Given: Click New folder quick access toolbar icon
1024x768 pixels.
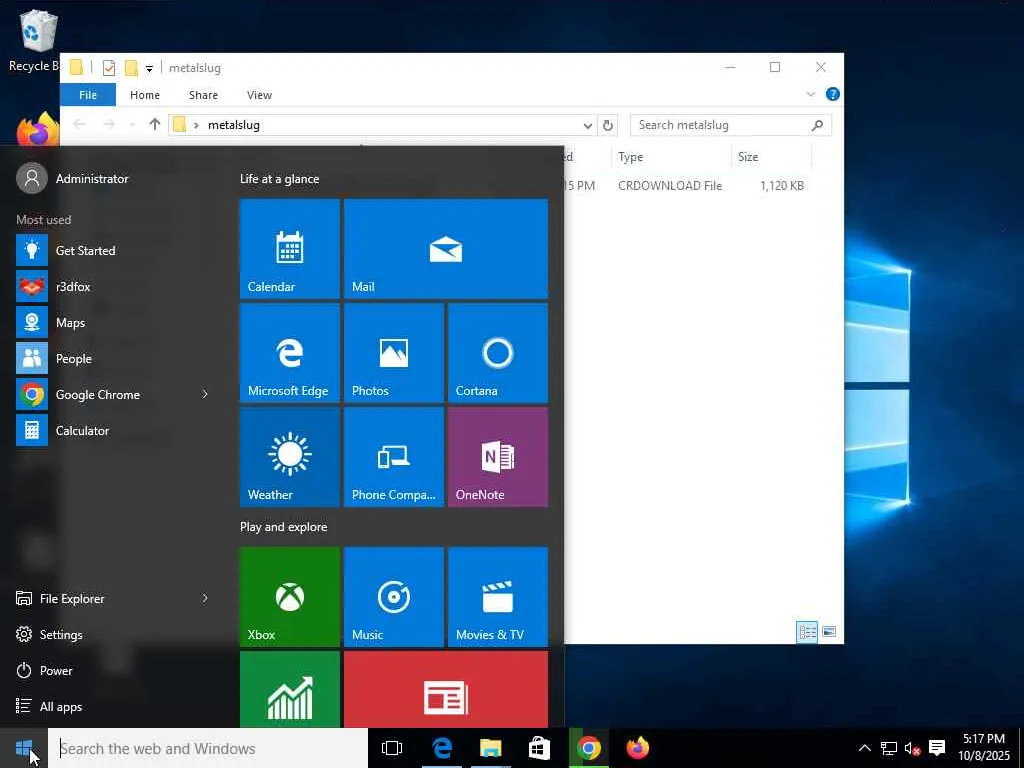Looking at the screenshot, I should tap(131, 67).
